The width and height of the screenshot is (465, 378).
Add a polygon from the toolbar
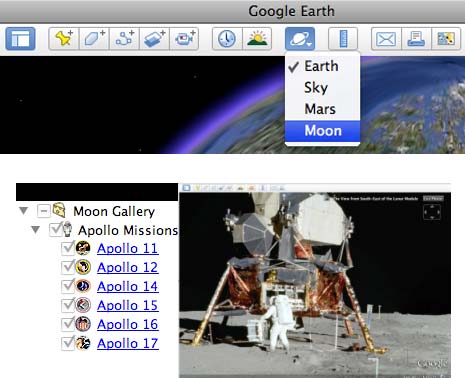(x=94, y=39)
